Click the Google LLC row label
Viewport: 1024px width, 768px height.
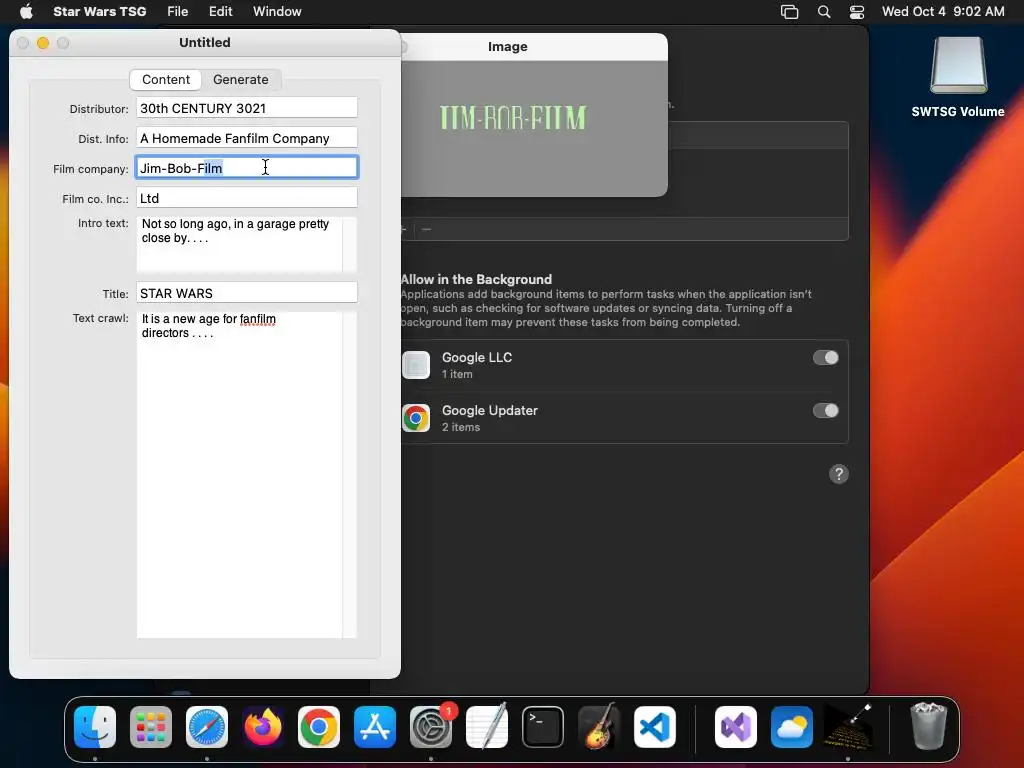point(477,358)
